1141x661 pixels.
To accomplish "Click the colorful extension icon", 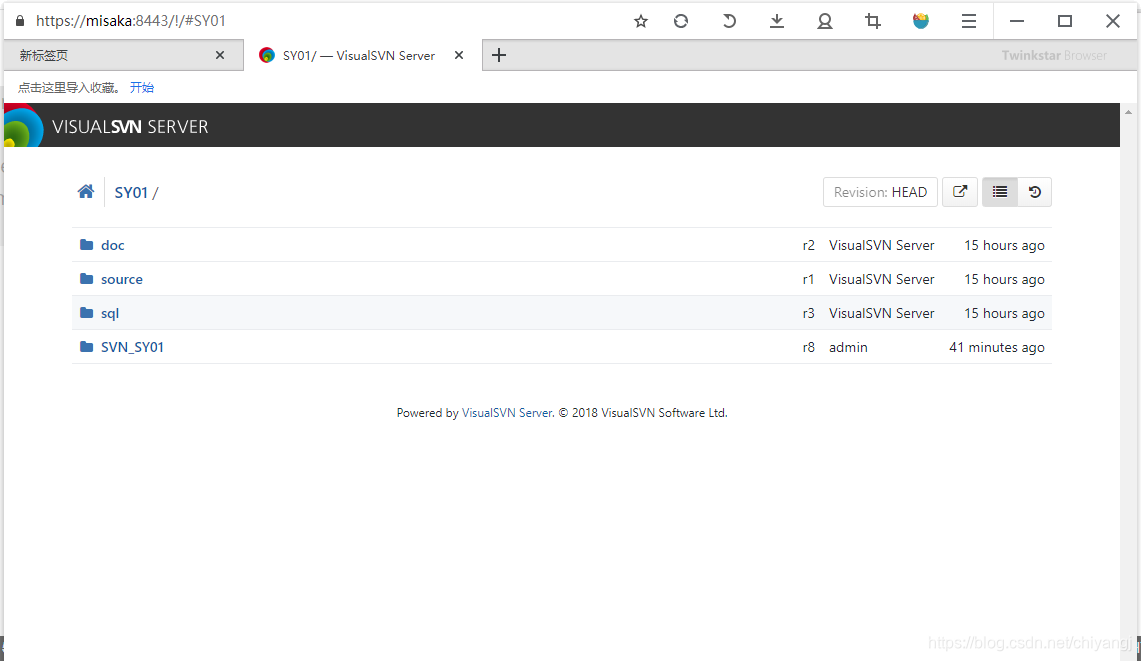I will [x=921, y=21].
